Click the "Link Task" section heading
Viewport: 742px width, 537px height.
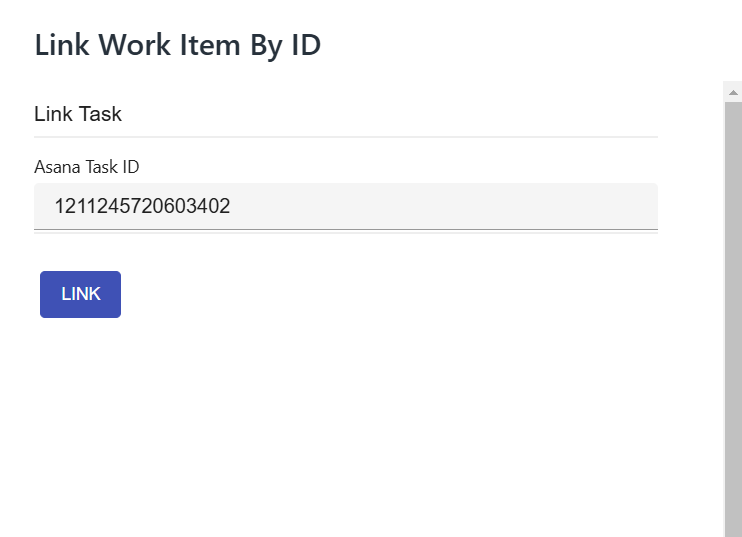(78, 114)
